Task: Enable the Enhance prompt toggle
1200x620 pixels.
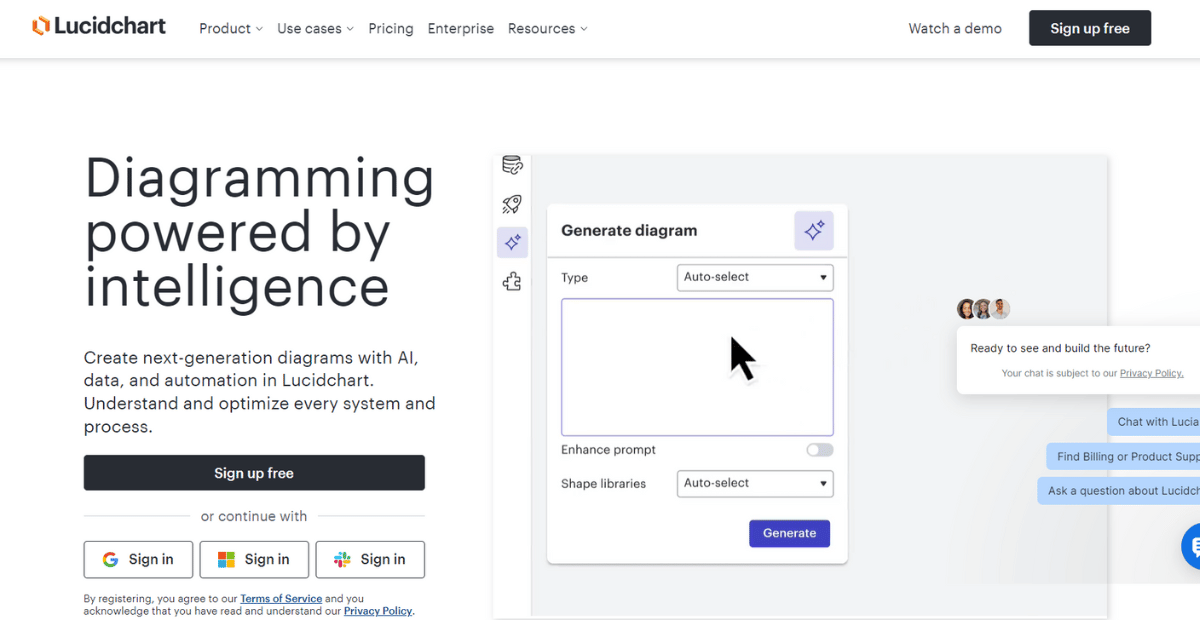Action: point(819,450)
